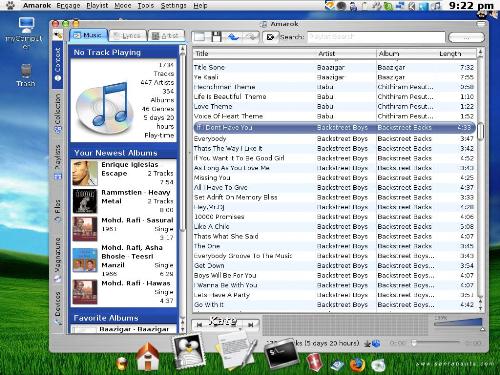Clear the playlist with the blank-page icon

coord(200,37)
